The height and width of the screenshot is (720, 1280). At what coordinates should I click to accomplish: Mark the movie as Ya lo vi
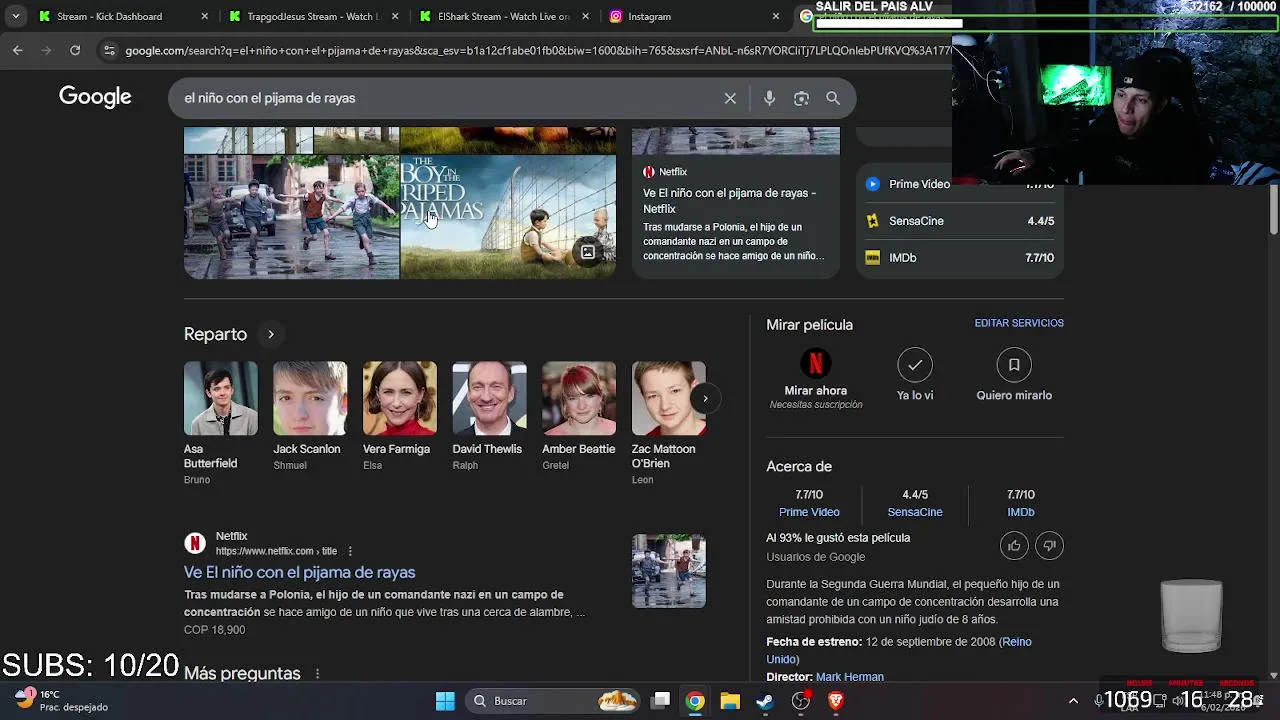point(915,365)
